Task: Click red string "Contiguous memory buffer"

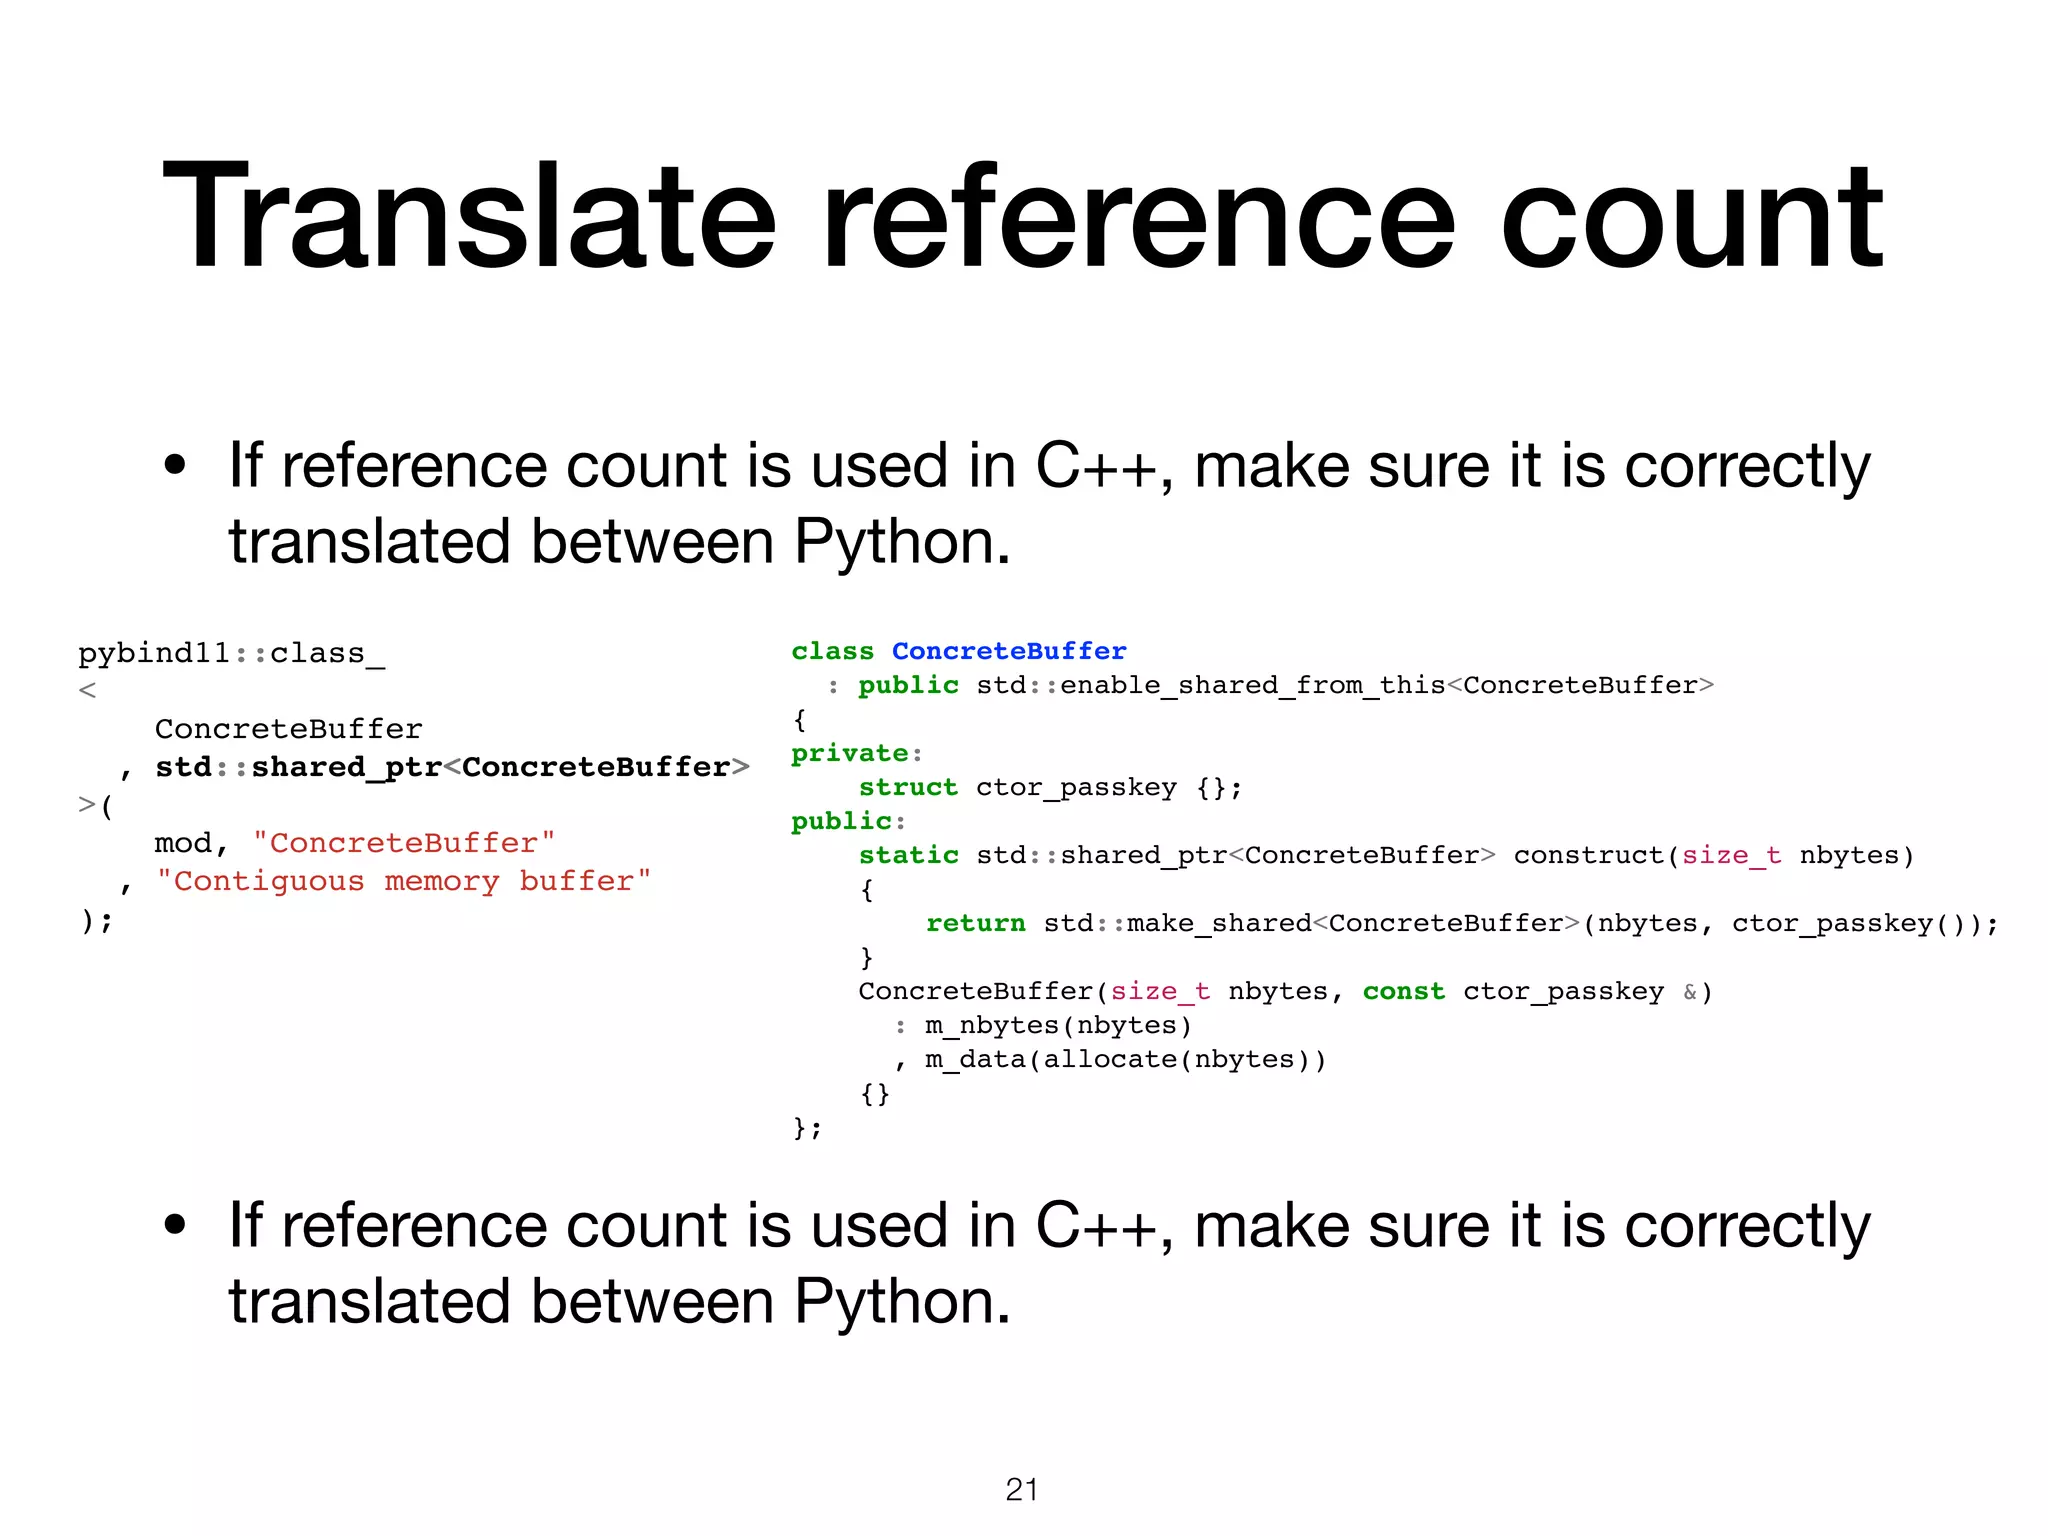Action: (404, 881)
